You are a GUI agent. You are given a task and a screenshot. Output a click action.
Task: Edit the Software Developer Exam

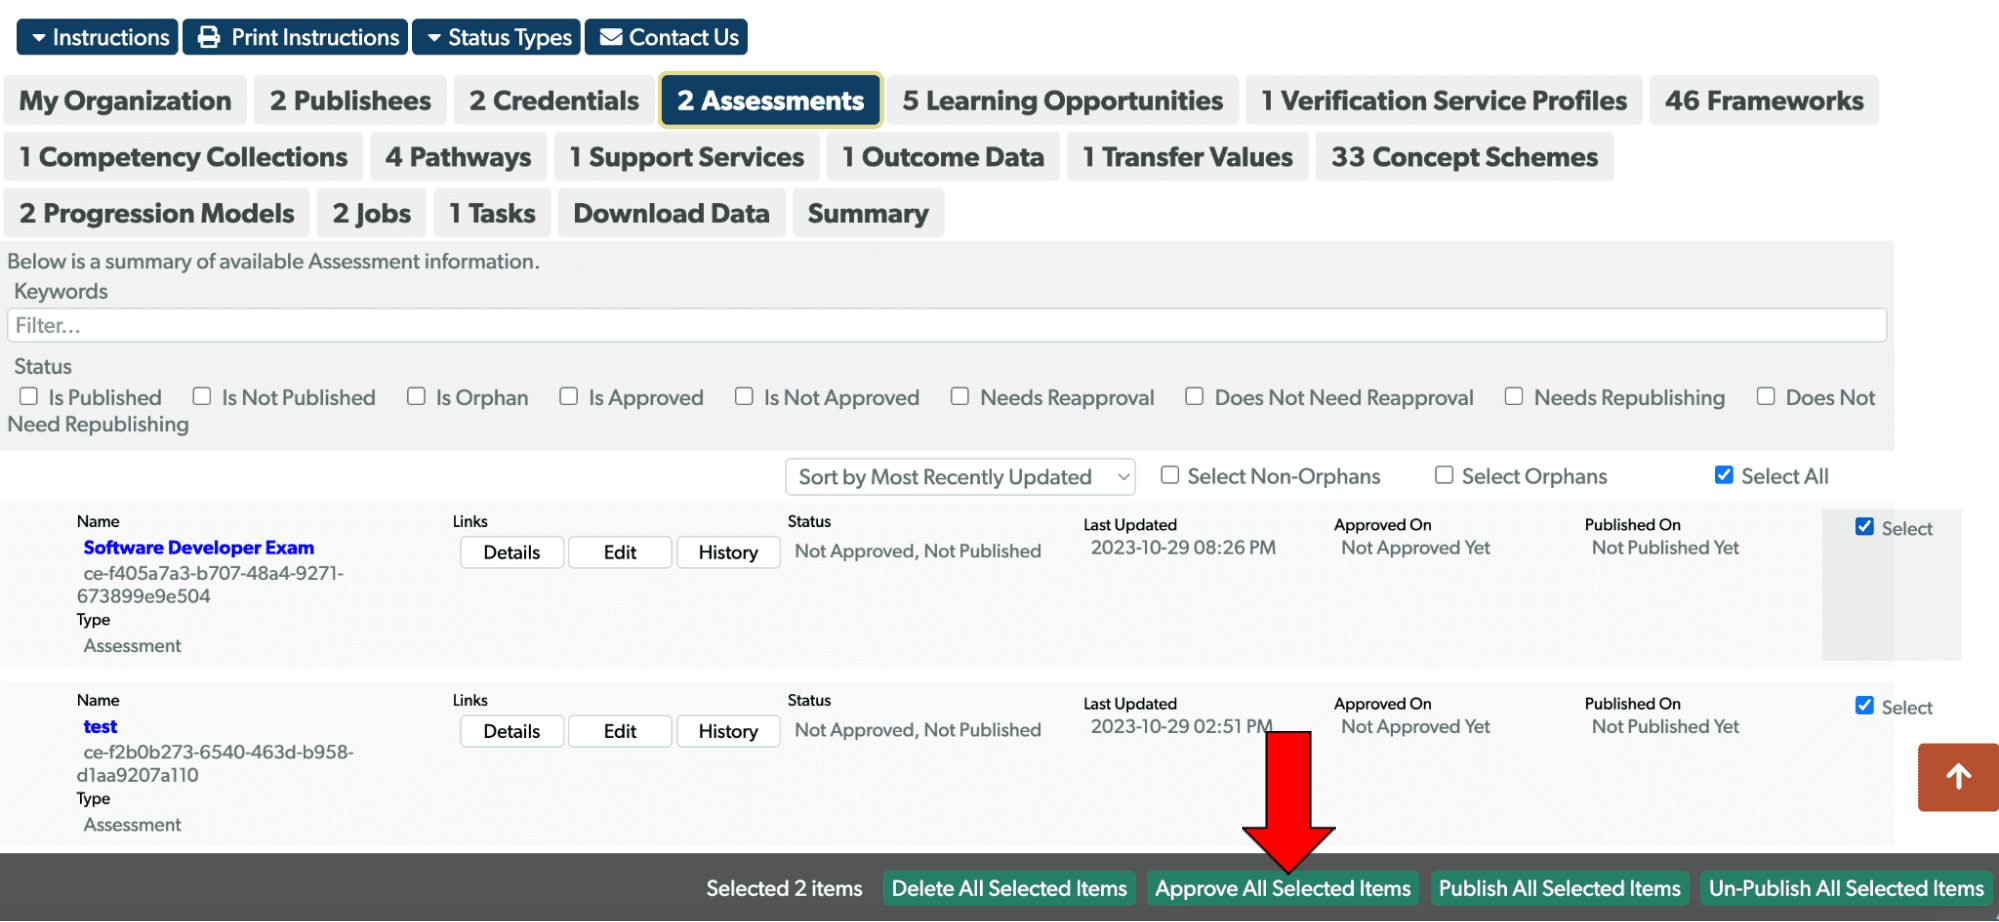[619, 552]
